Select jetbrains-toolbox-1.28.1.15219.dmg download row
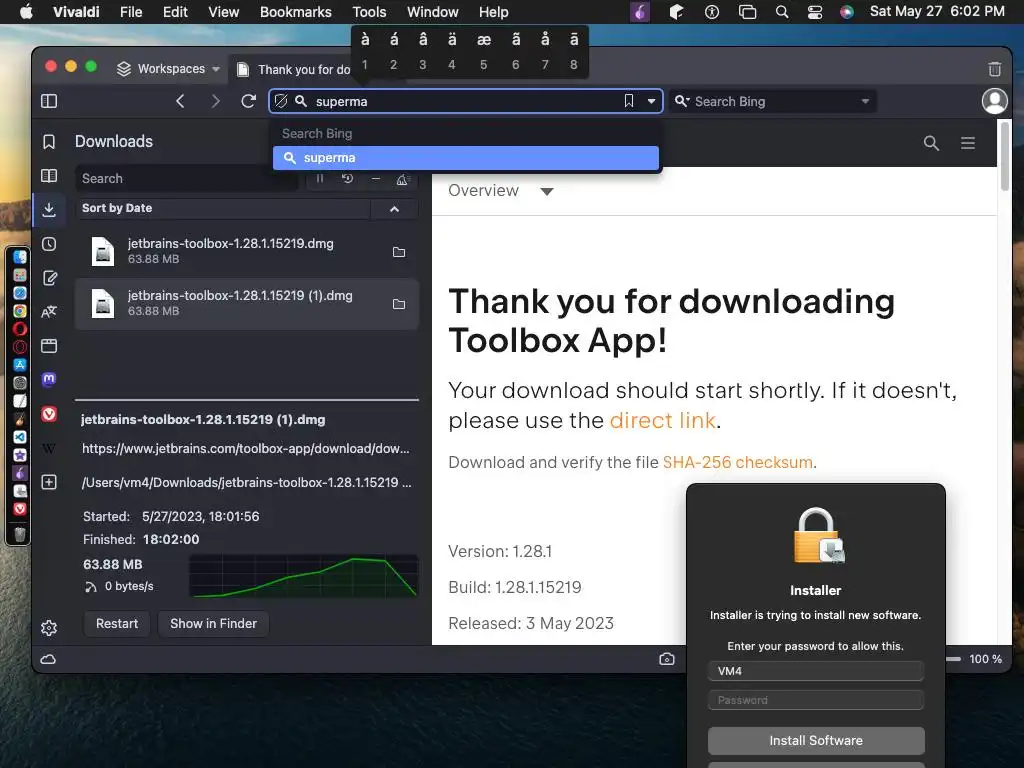Screen dimensions: 1024x768 click(247, 251)
